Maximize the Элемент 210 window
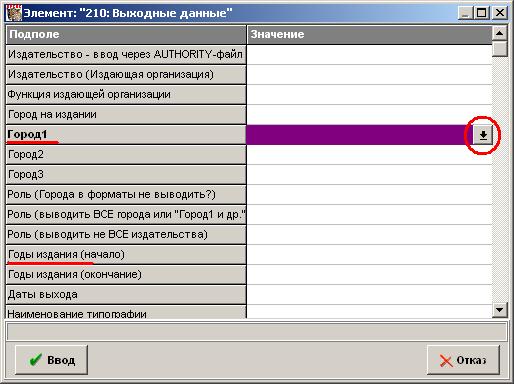Screen dimensions: 514x384 pos(482,13)
